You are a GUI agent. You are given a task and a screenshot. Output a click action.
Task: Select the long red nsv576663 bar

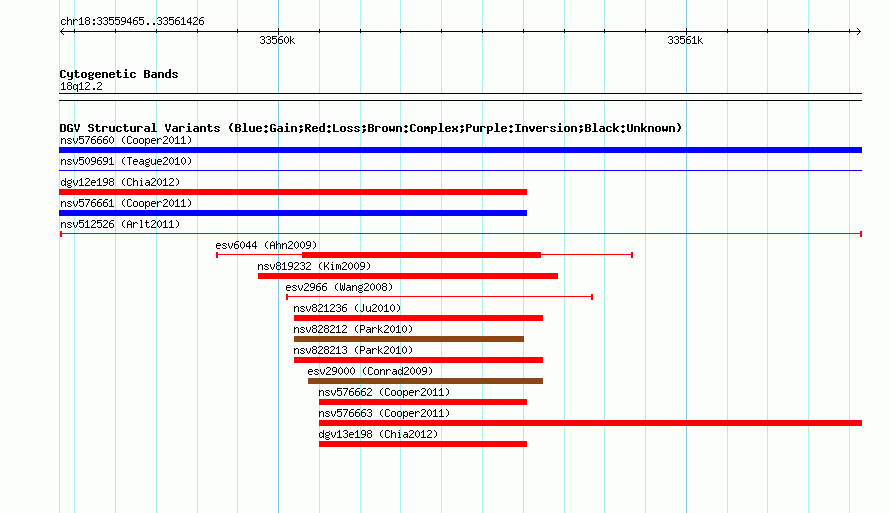click(590, 423)
